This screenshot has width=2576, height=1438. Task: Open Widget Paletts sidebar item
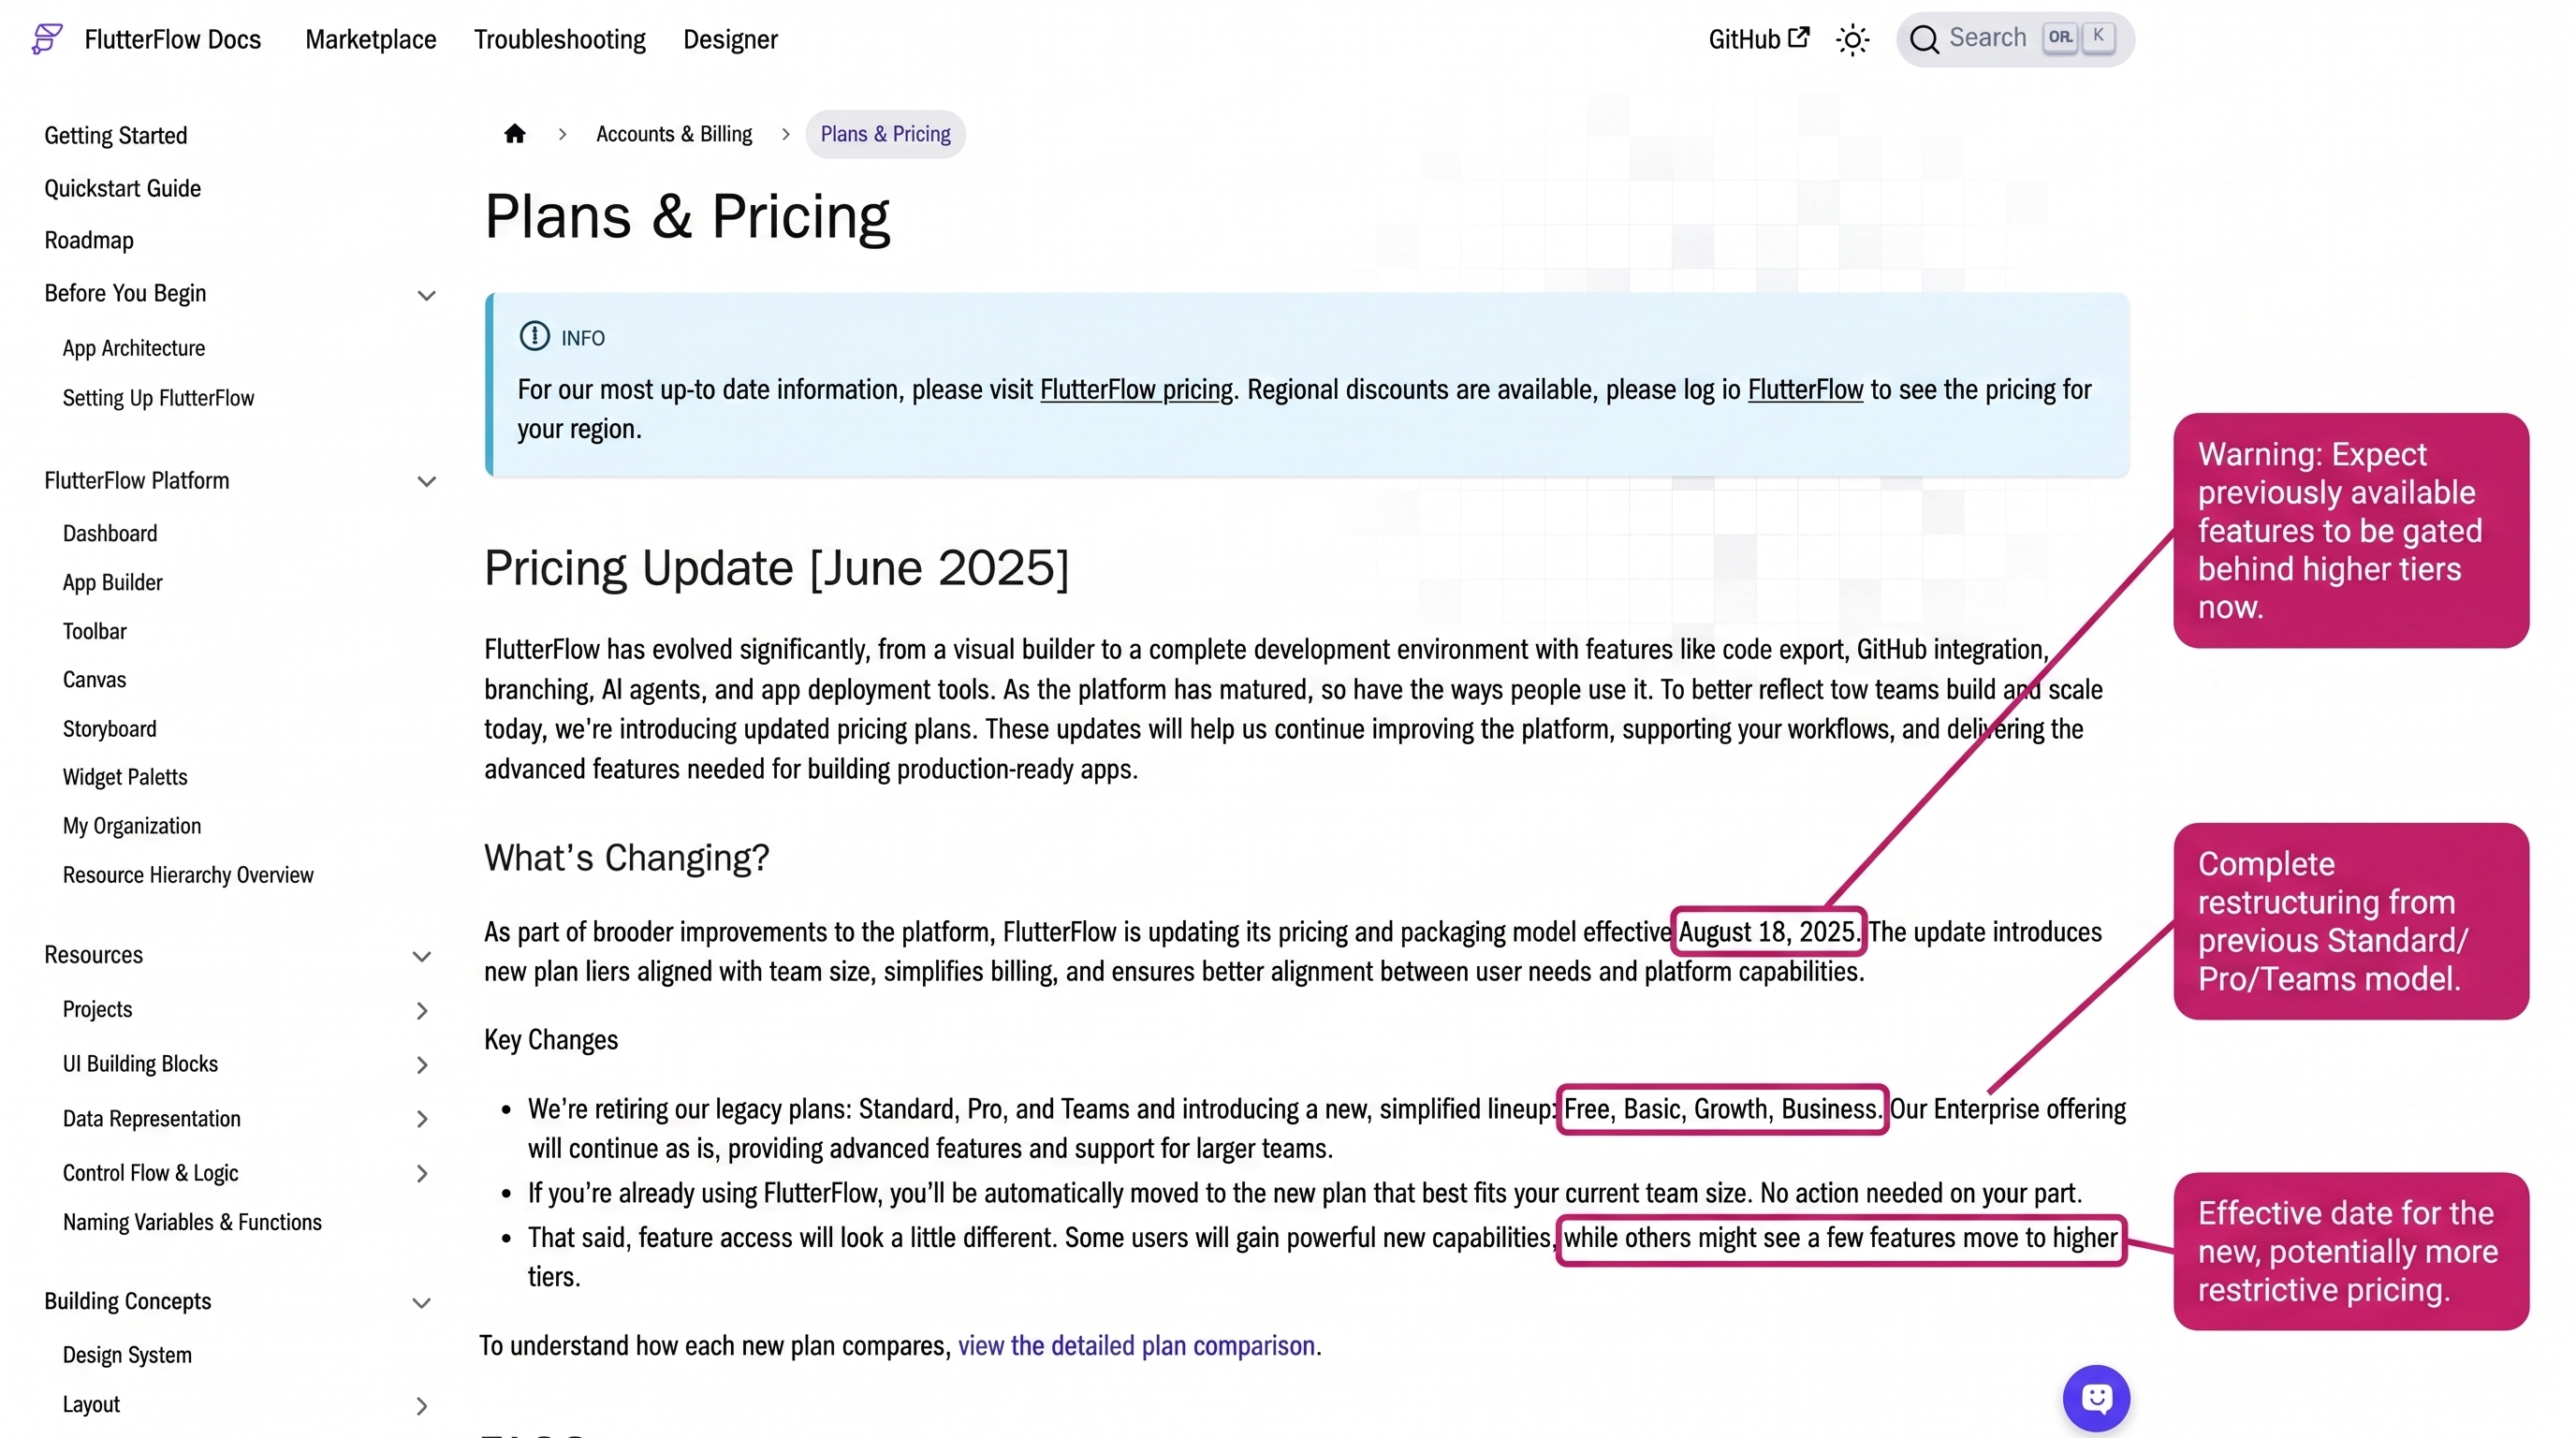[124, 776]
